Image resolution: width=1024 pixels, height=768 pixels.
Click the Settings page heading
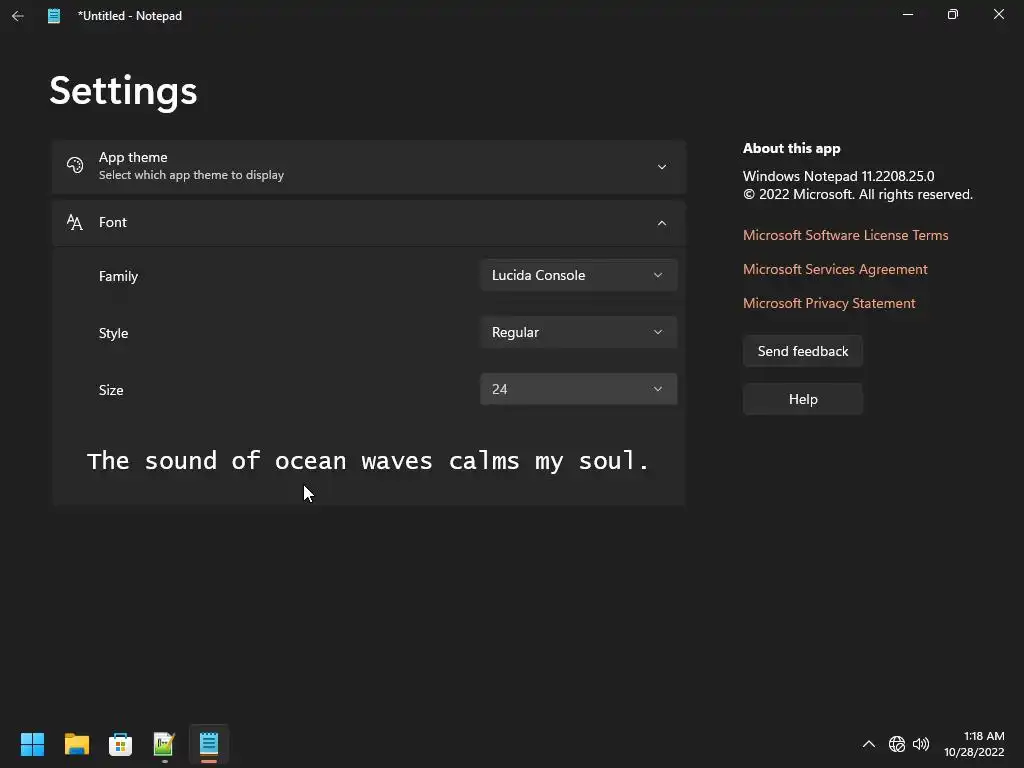(123, 91)
